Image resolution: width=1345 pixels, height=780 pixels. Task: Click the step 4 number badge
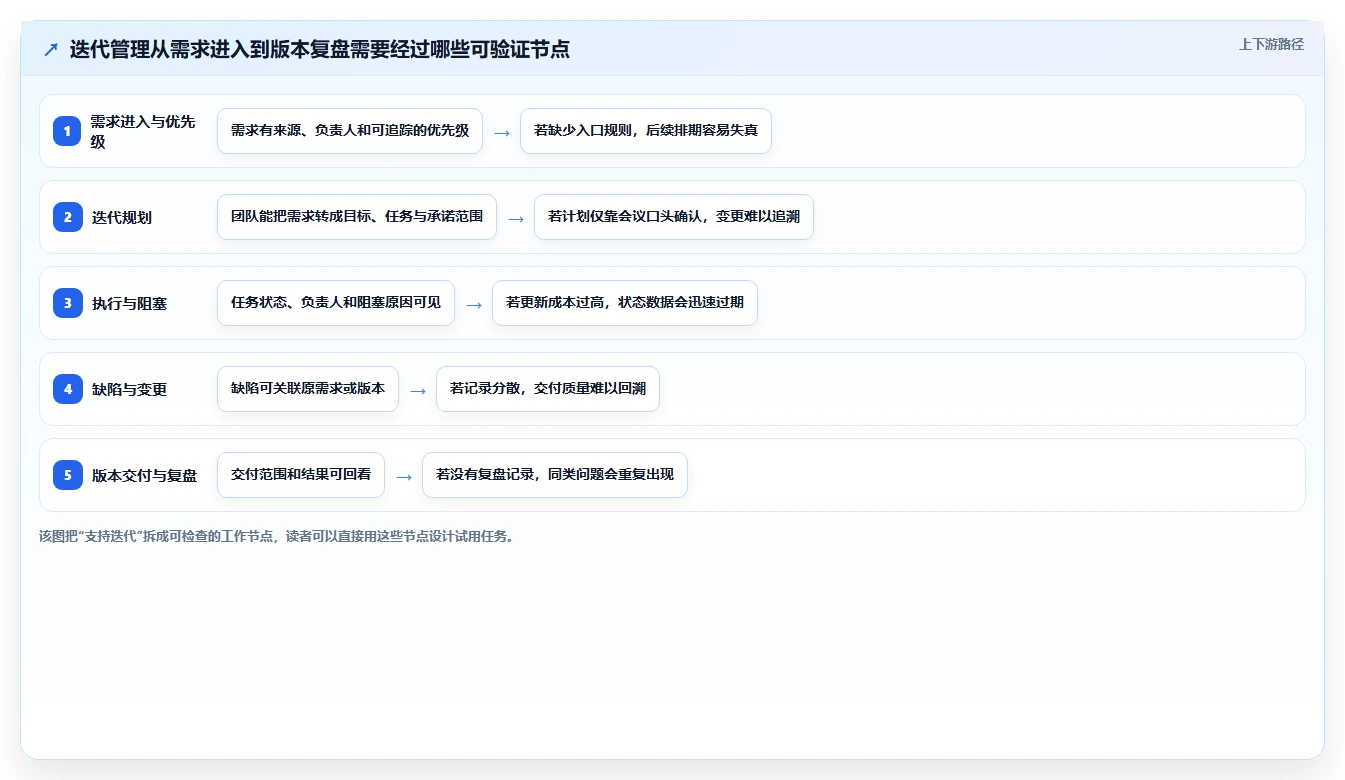click(68, 389)
